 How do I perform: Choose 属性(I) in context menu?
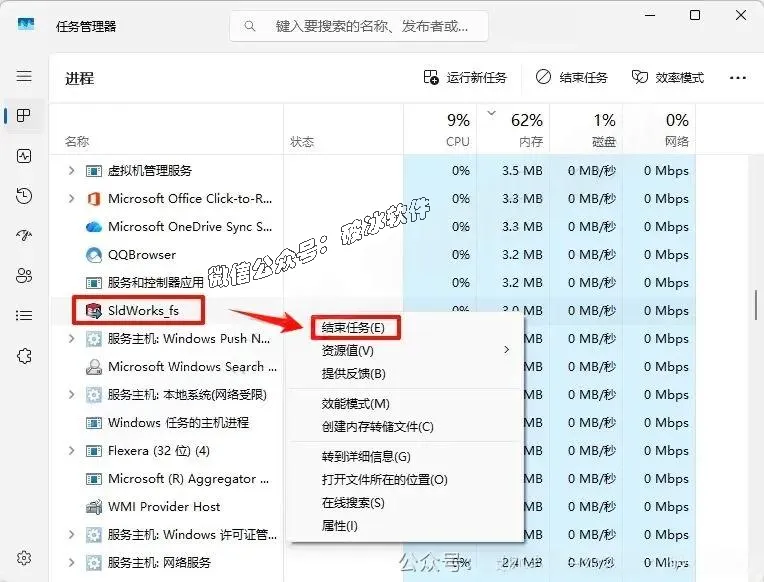click(x=340, y=526)
